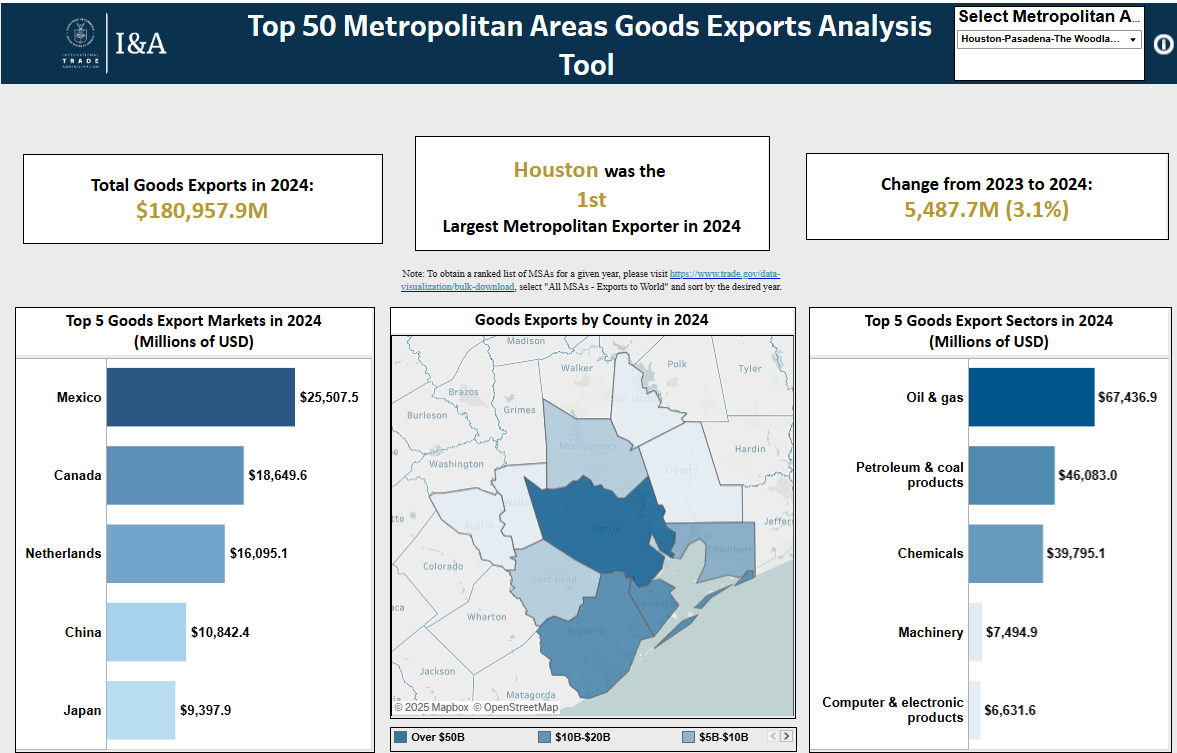This screenshot has width=1177, height=753.
Task: Click the legend's right pagination arrow
Action: click(784, 735)
